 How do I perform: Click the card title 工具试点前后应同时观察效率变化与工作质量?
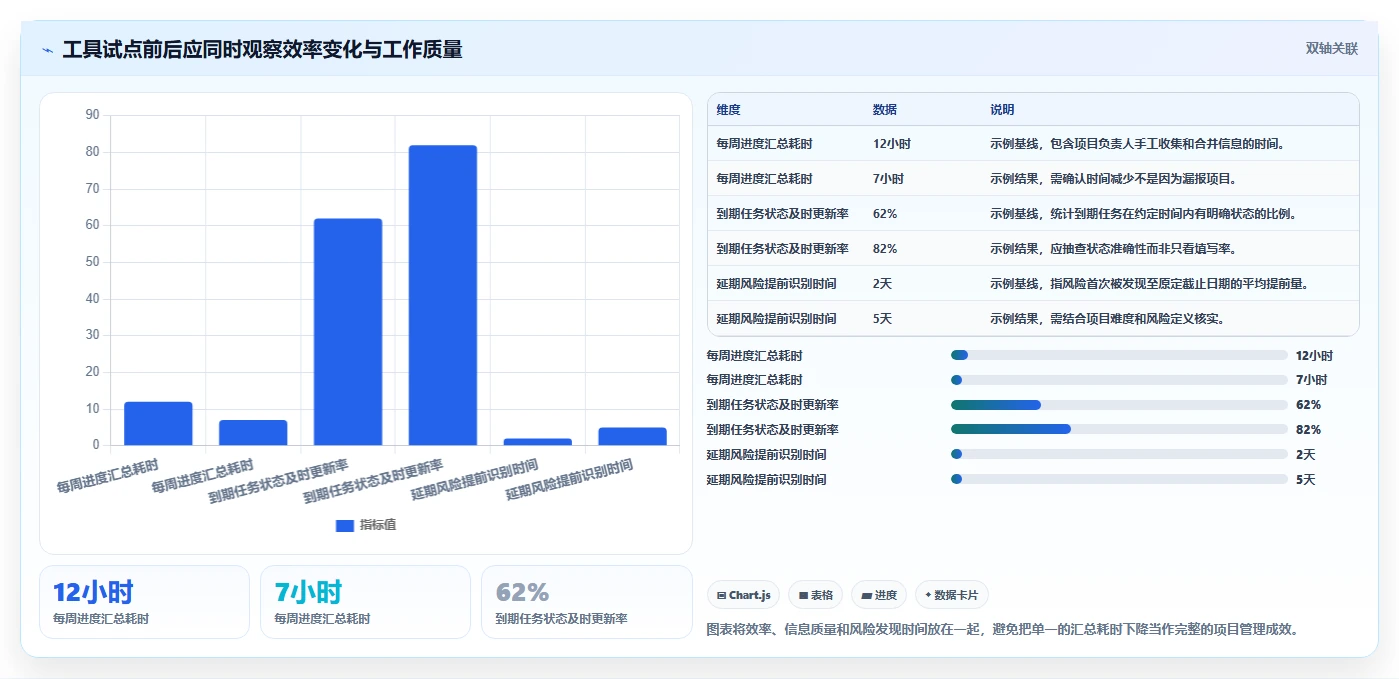[262, 50]
